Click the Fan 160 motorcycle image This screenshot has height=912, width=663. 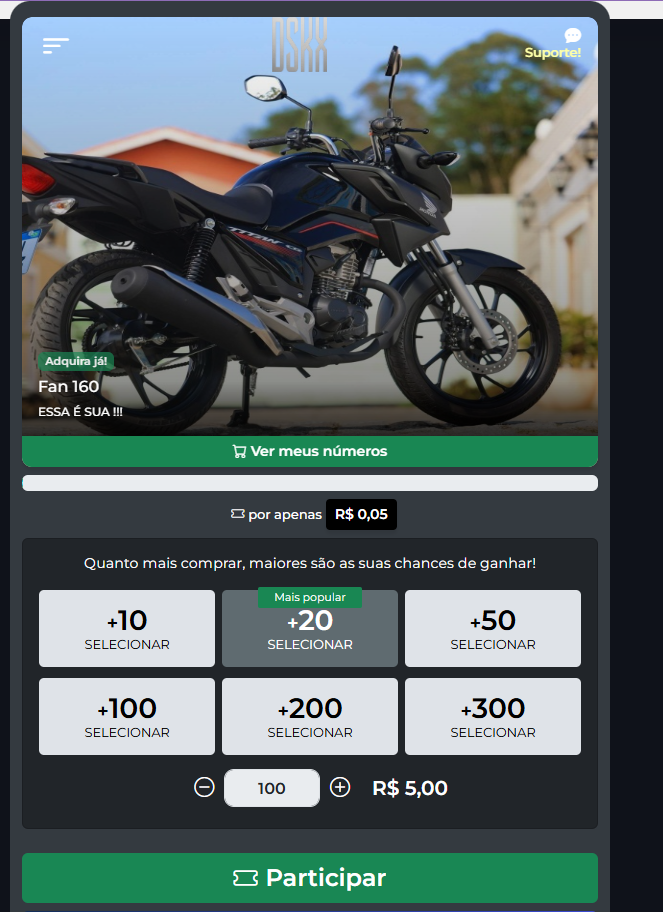(310, 227)
